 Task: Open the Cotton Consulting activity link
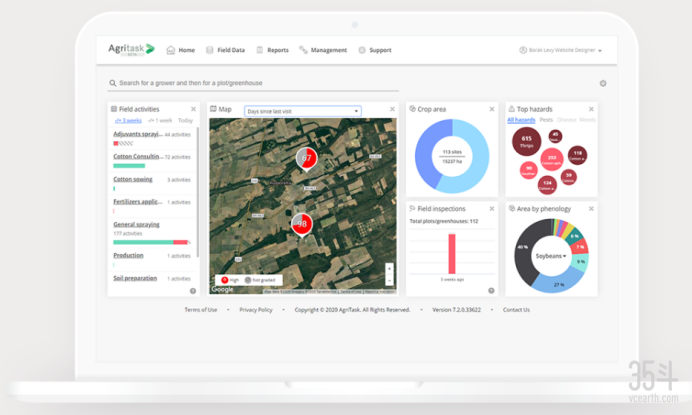[x=138, y=156]
